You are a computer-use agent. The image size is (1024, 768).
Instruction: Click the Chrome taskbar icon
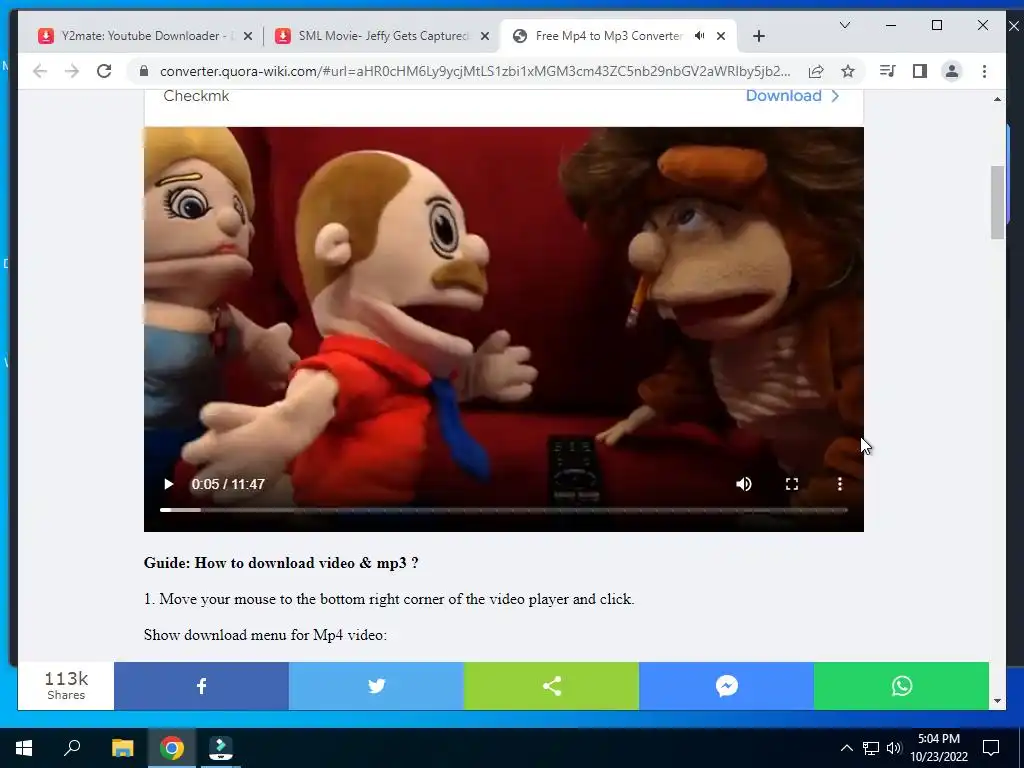click(x=172, y=748)
